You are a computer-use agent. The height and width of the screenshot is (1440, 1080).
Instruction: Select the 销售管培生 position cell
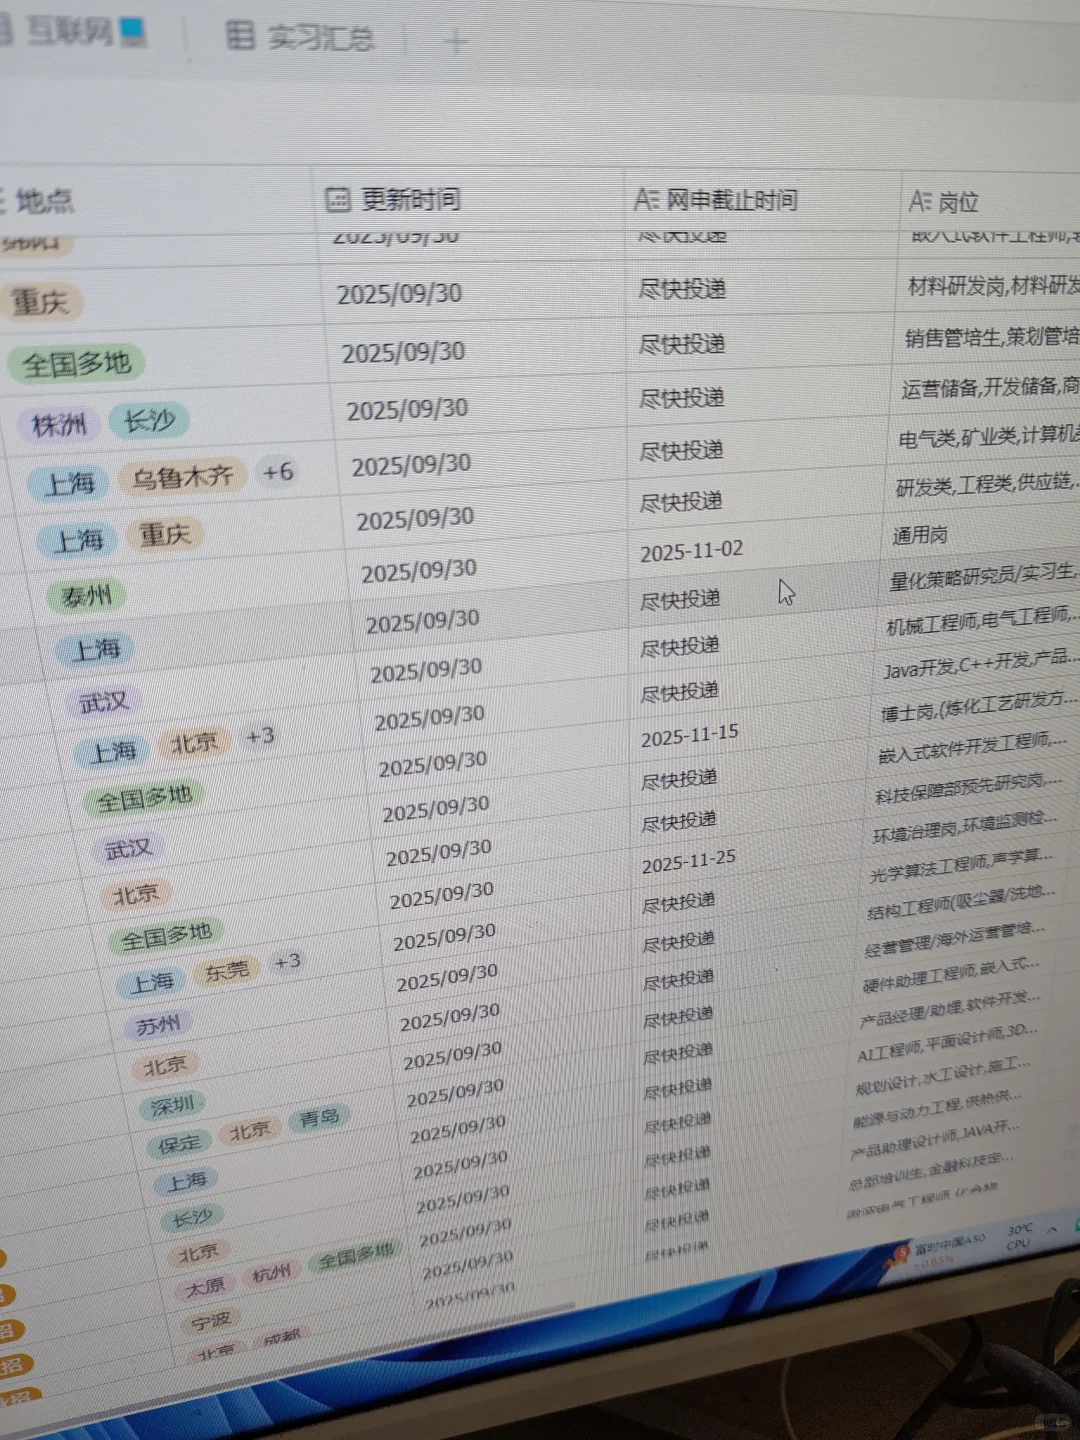pos(991,338)
